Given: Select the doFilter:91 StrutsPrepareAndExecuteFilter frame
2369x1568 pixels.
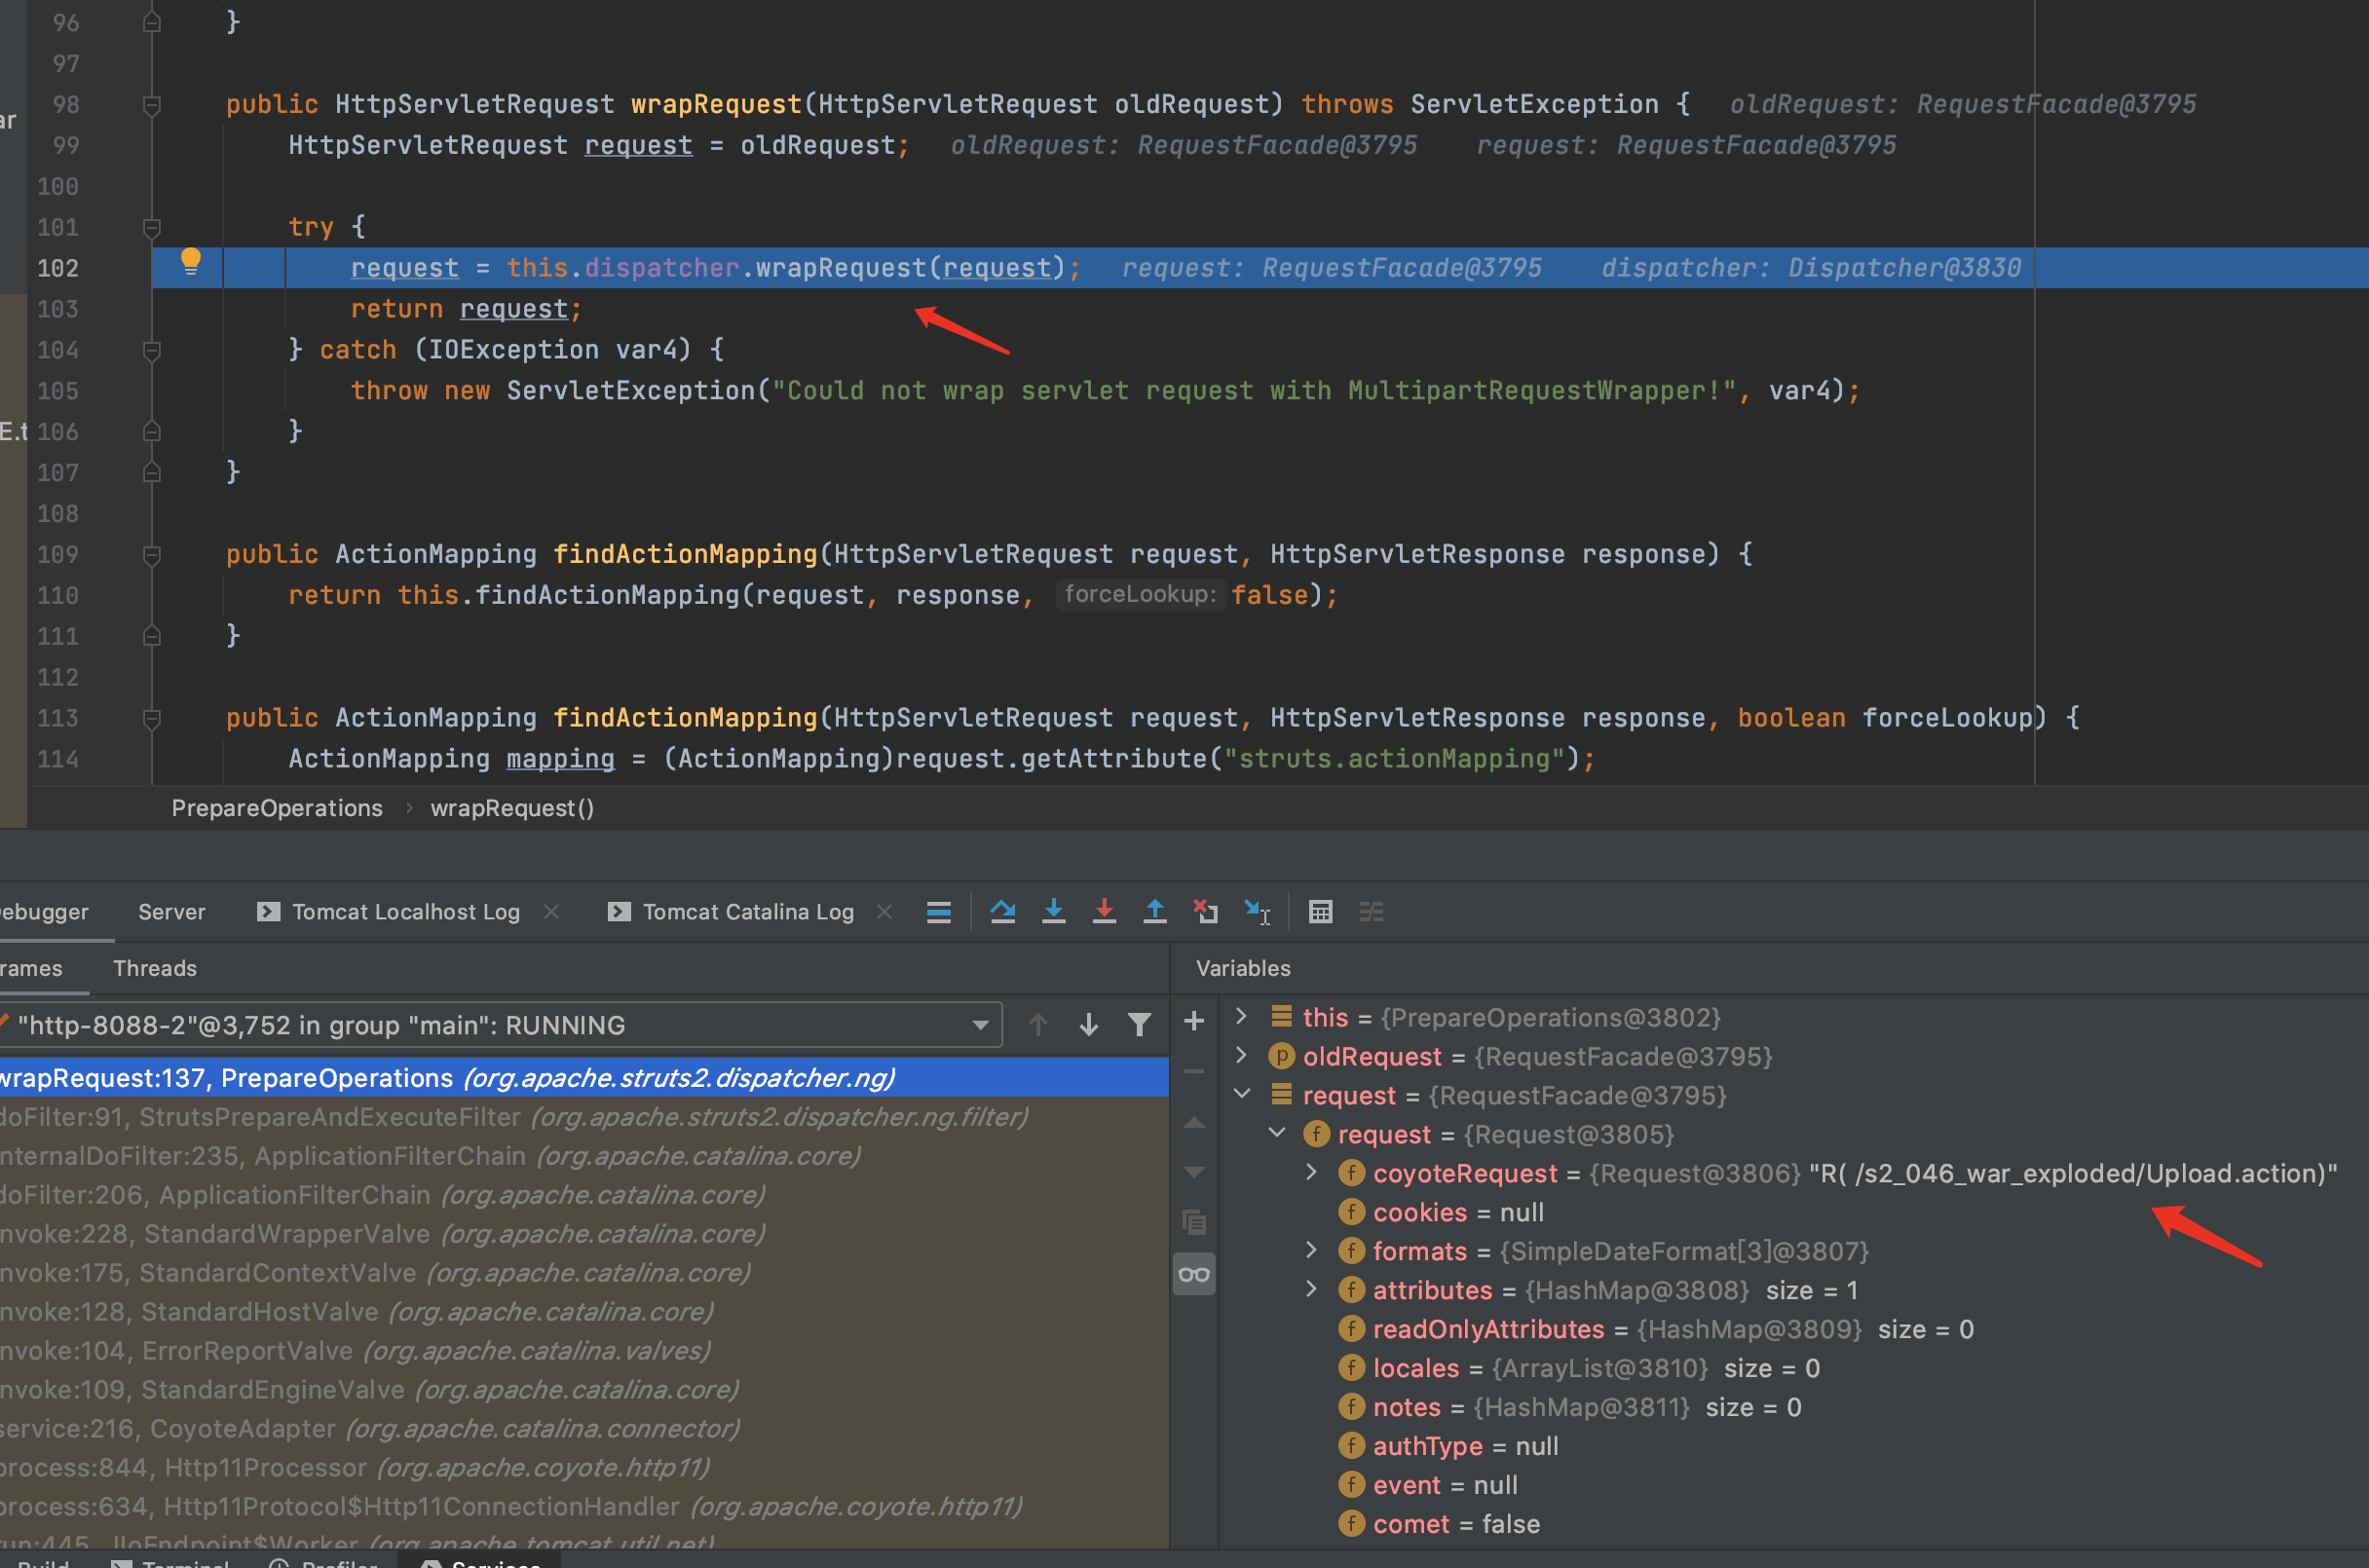Looking at the screenshot, I should coord(584,1116).
